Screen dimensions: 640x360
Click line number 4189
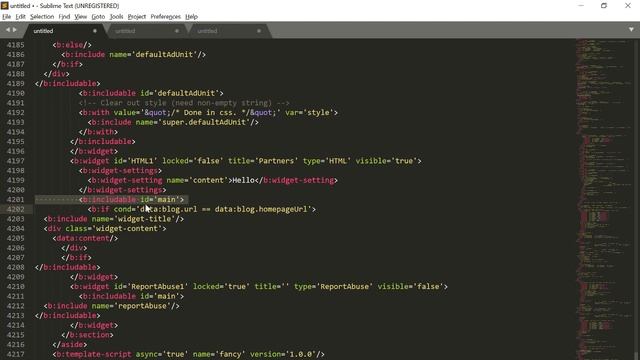tap(16, 84)
